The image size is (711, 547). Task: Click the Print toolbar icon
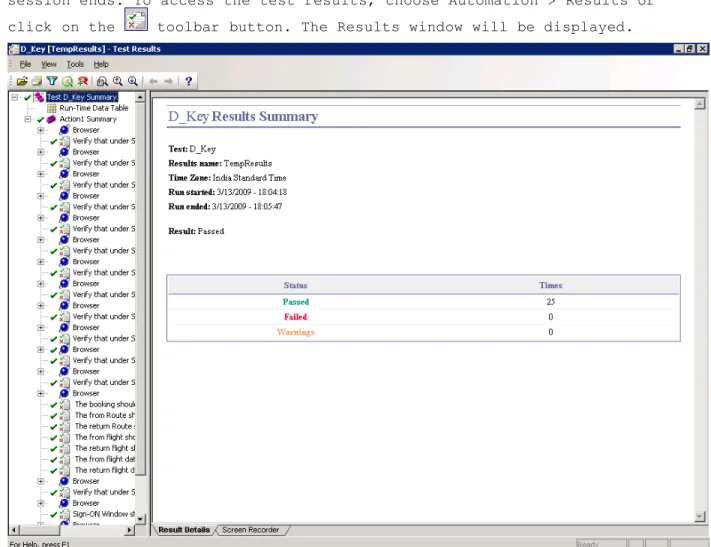point(37,81)
